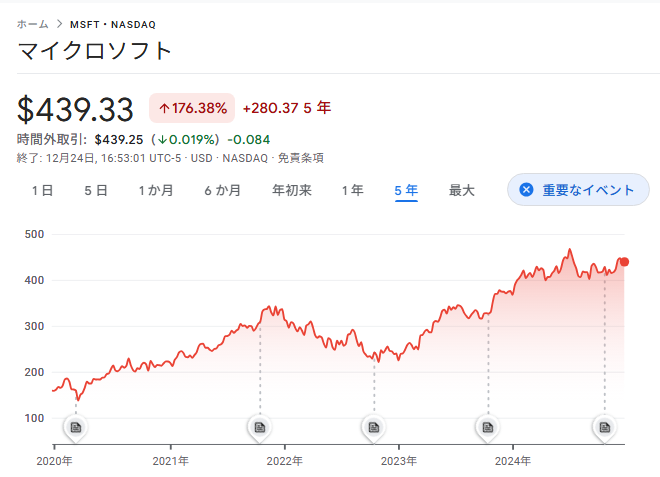
Task: Select the 6か月 time range
Action: click(x=222, y=190)
